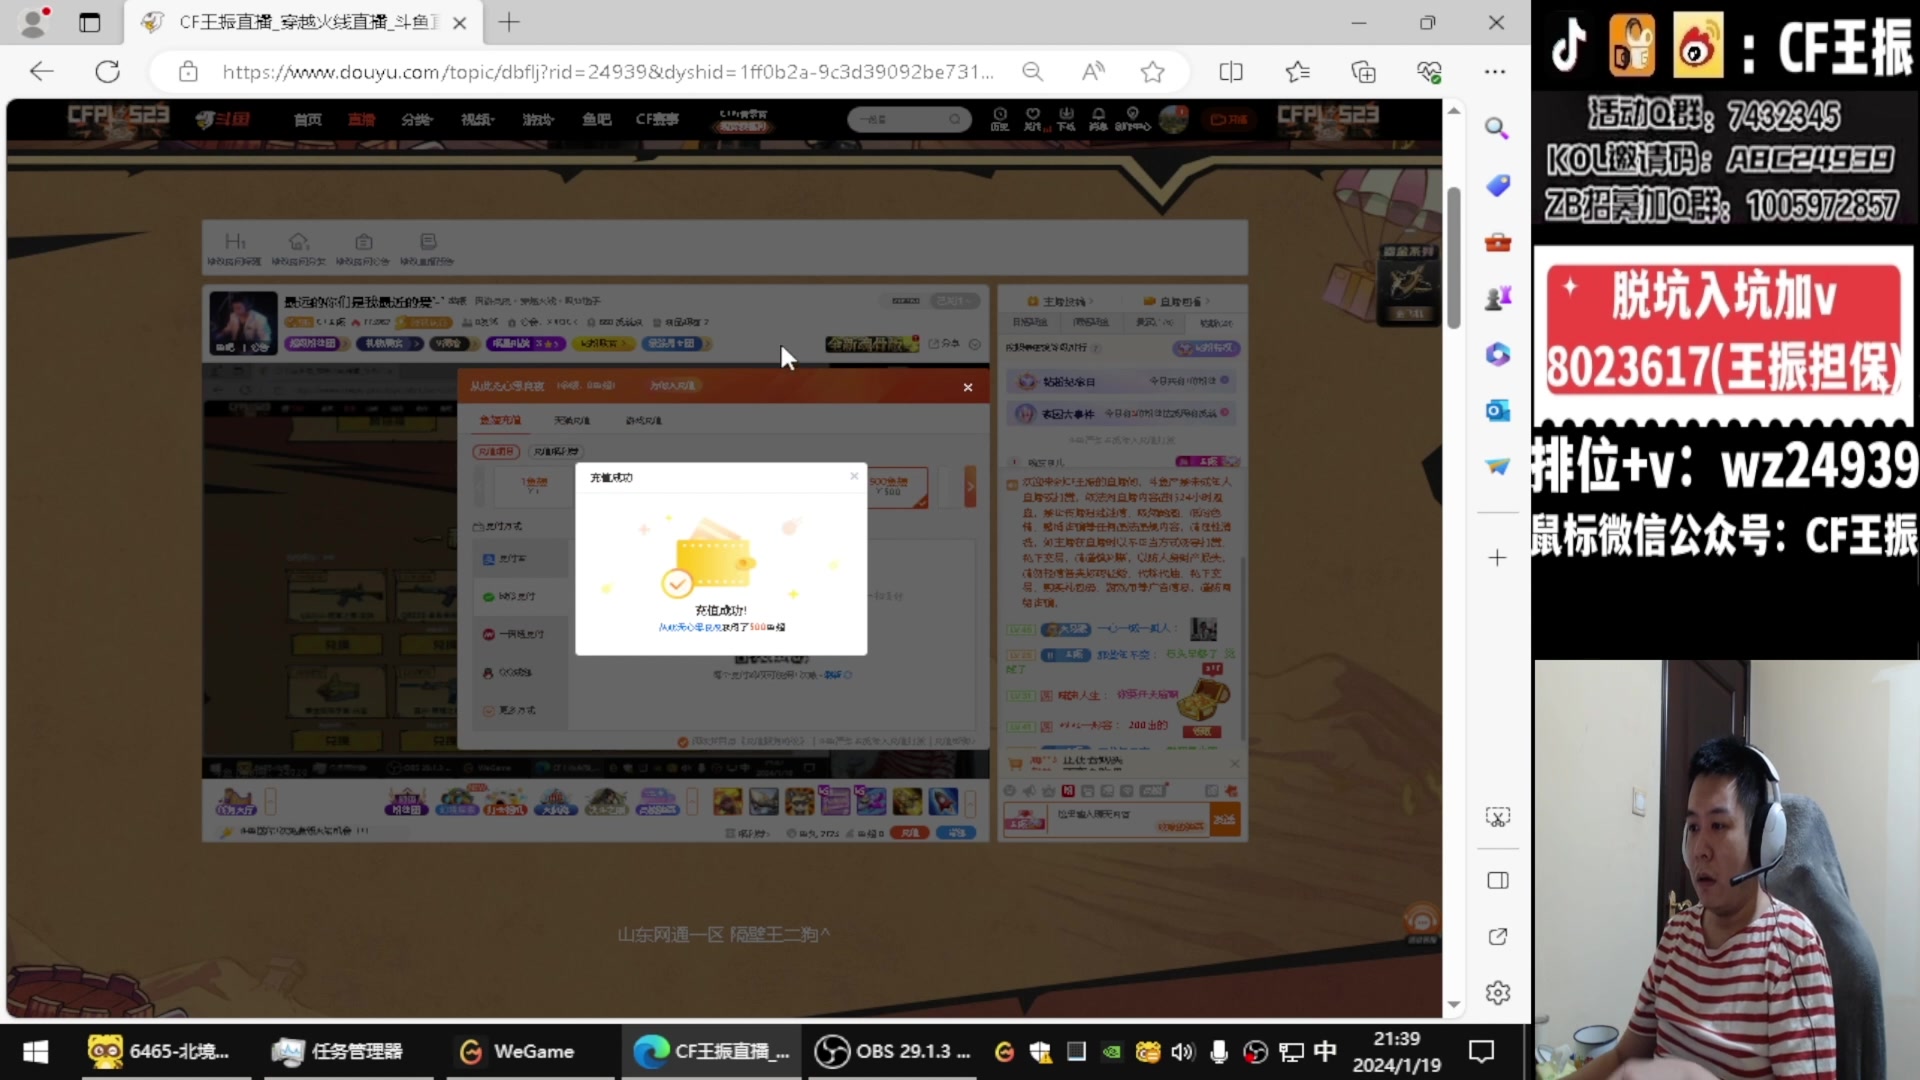Click the Douyu search magnifier icon

(x=955, y=119)
